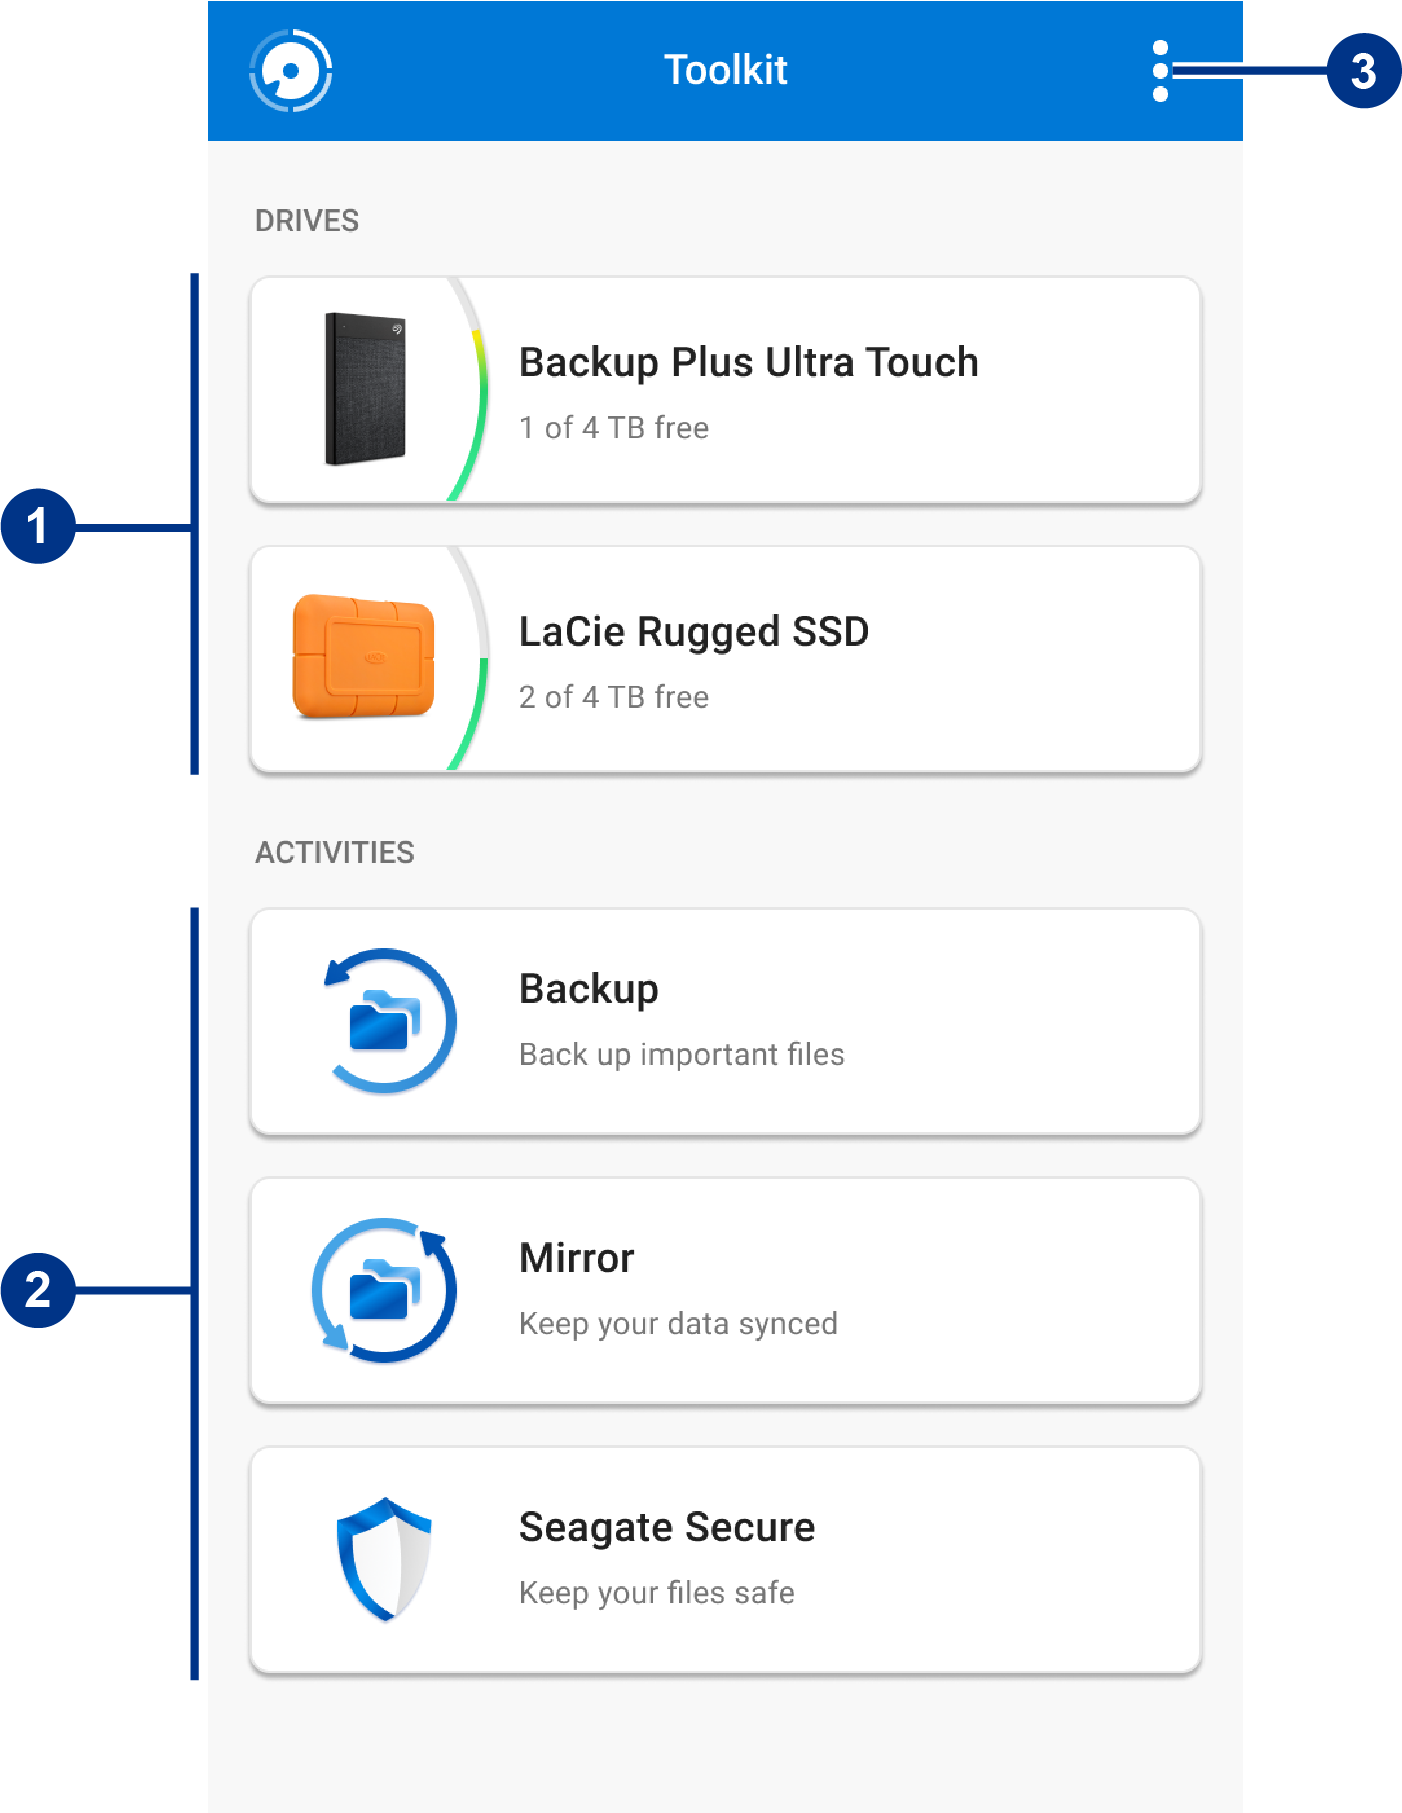Viewport: 1402px width, 1813px height.
Task: Open the three-dot More menu
Action: point(1160,71)
